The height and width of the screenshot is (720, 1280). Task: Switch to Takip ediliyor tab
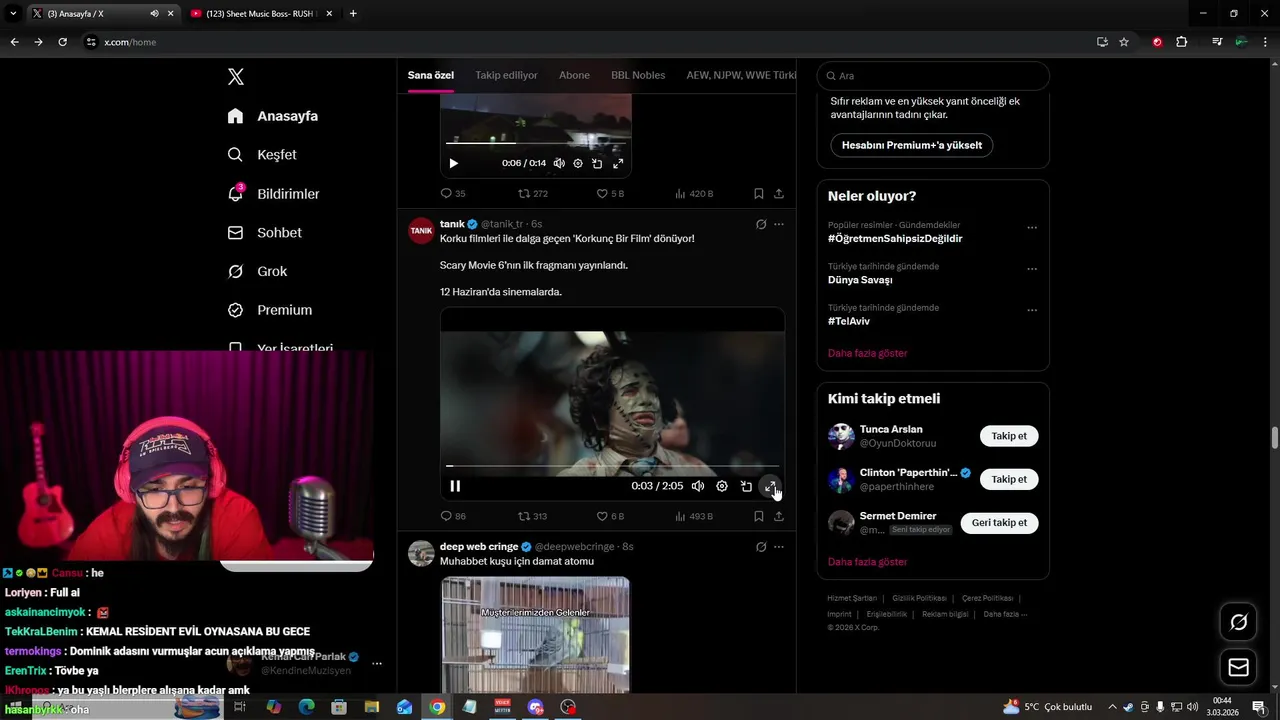coord(506,76)
